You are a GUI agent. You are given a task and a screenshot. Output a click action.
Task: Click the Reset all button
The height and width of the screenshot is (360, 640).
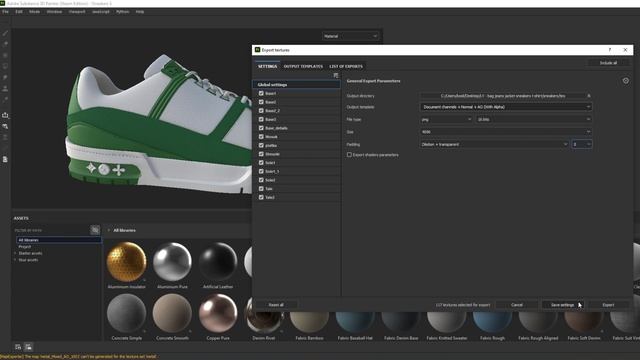[x=276, y=305]
